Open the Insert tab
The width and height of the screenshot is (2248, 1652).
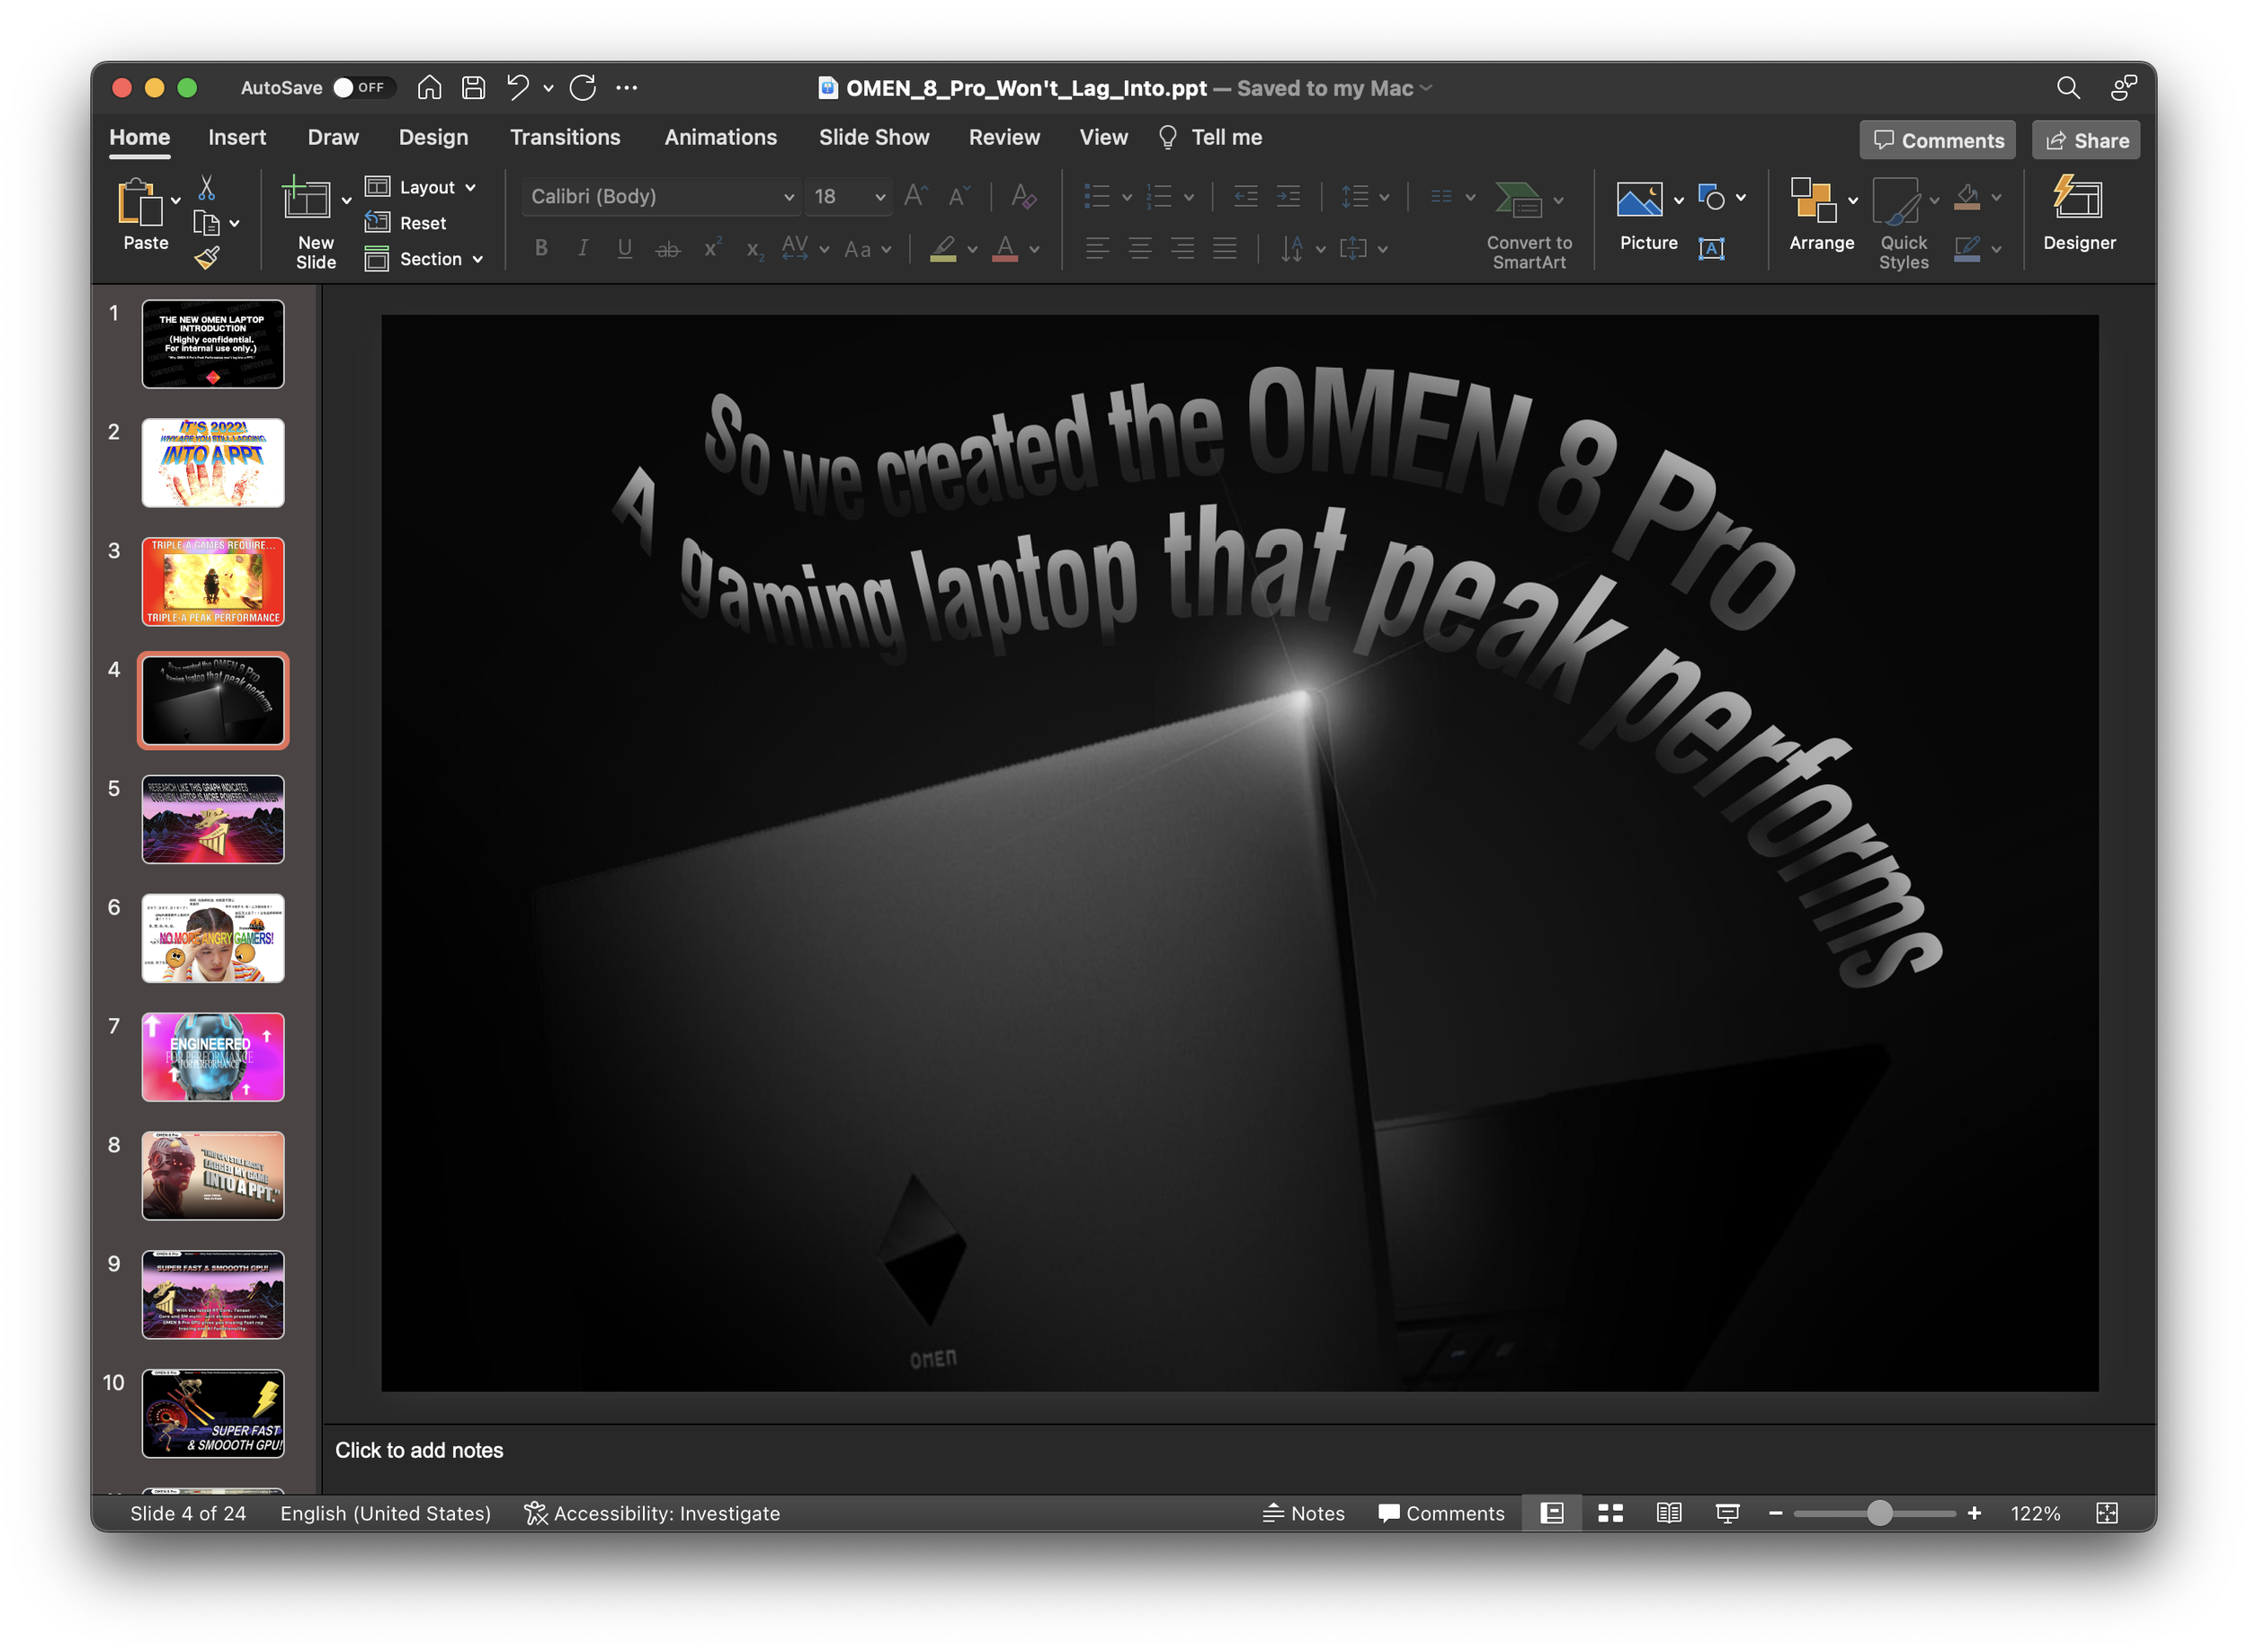pyautogui.click(x=237, y=138)
